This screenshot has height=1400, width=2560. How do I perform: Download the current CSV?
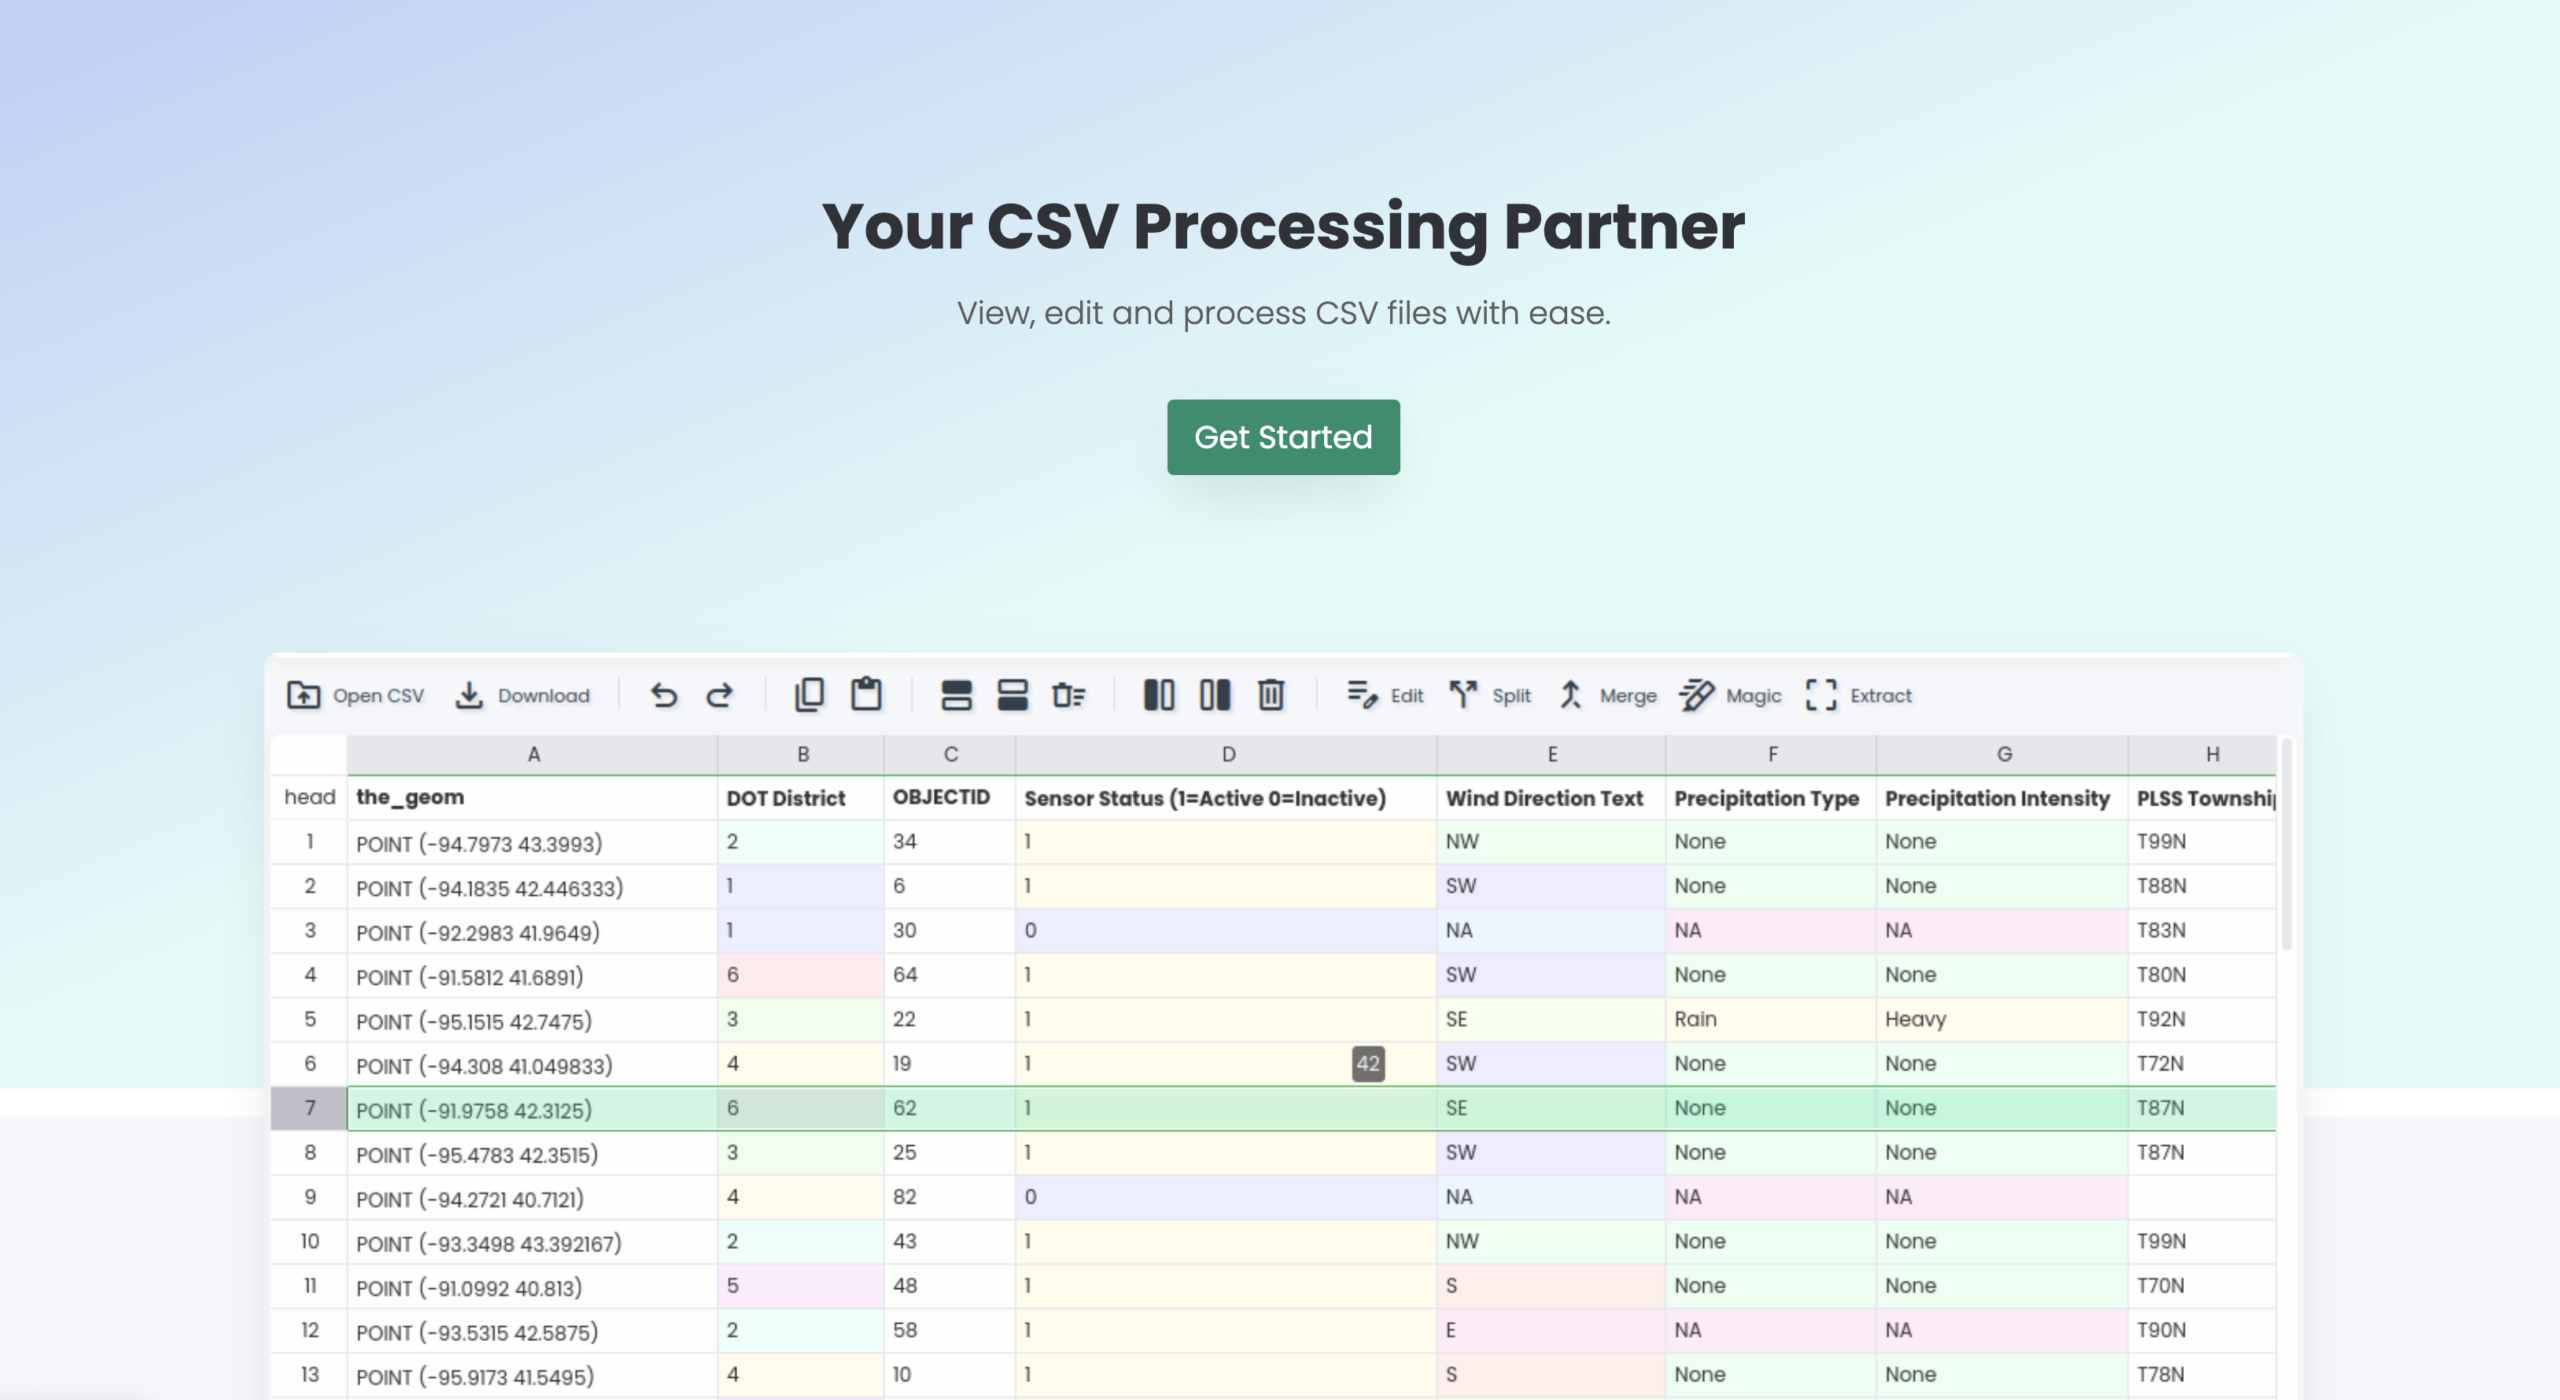[x=523, y=695]
